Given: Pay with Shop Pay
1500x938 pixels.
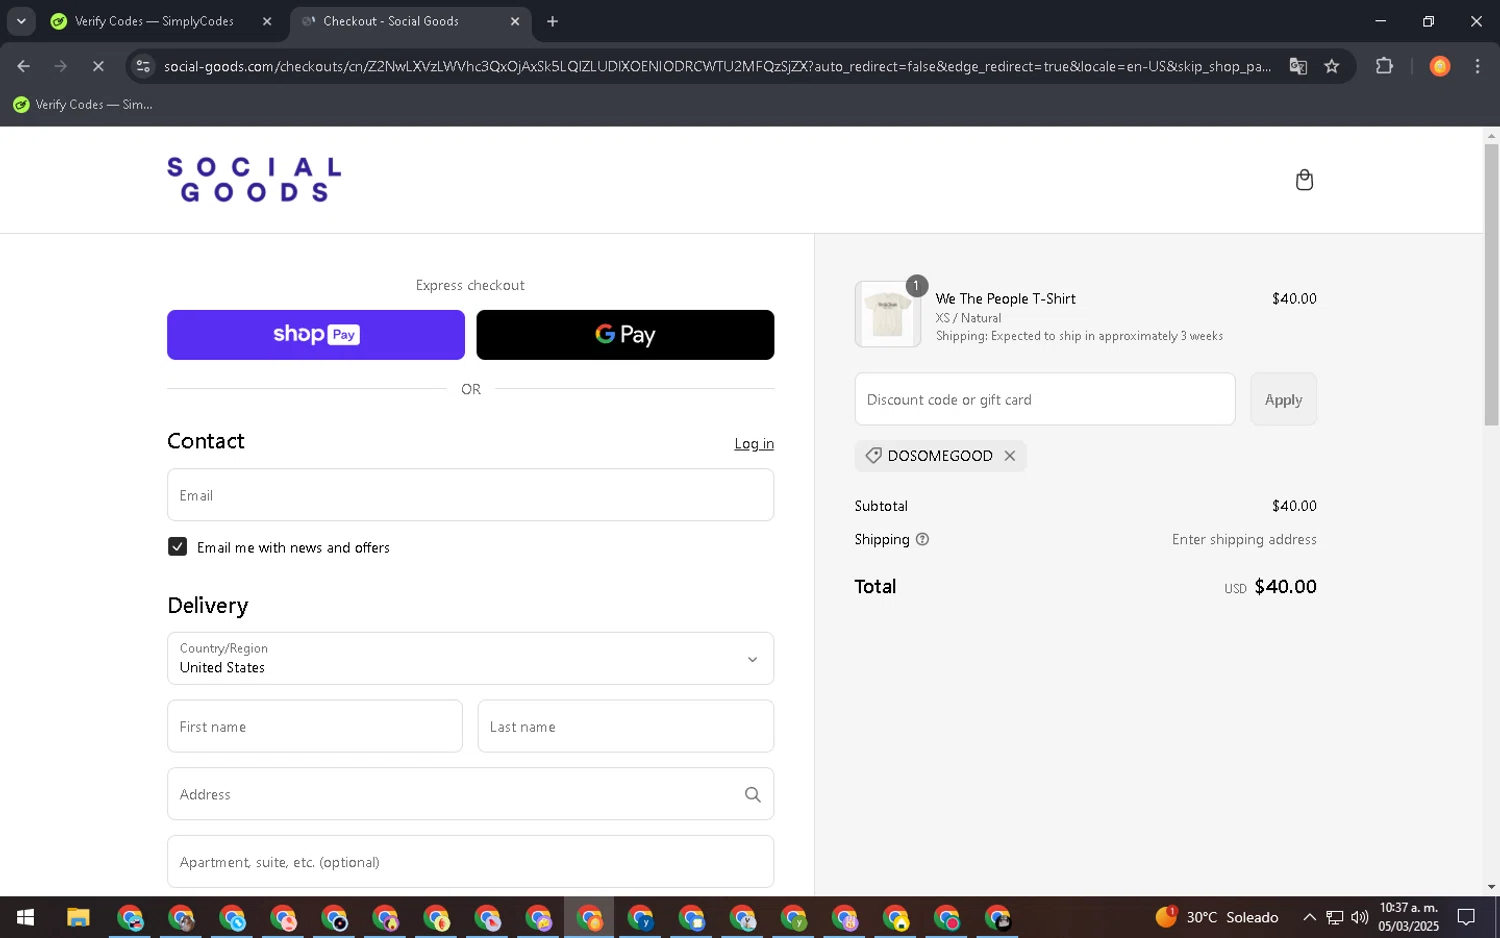Looking at the screenshot, I should [x=316, y=335].
